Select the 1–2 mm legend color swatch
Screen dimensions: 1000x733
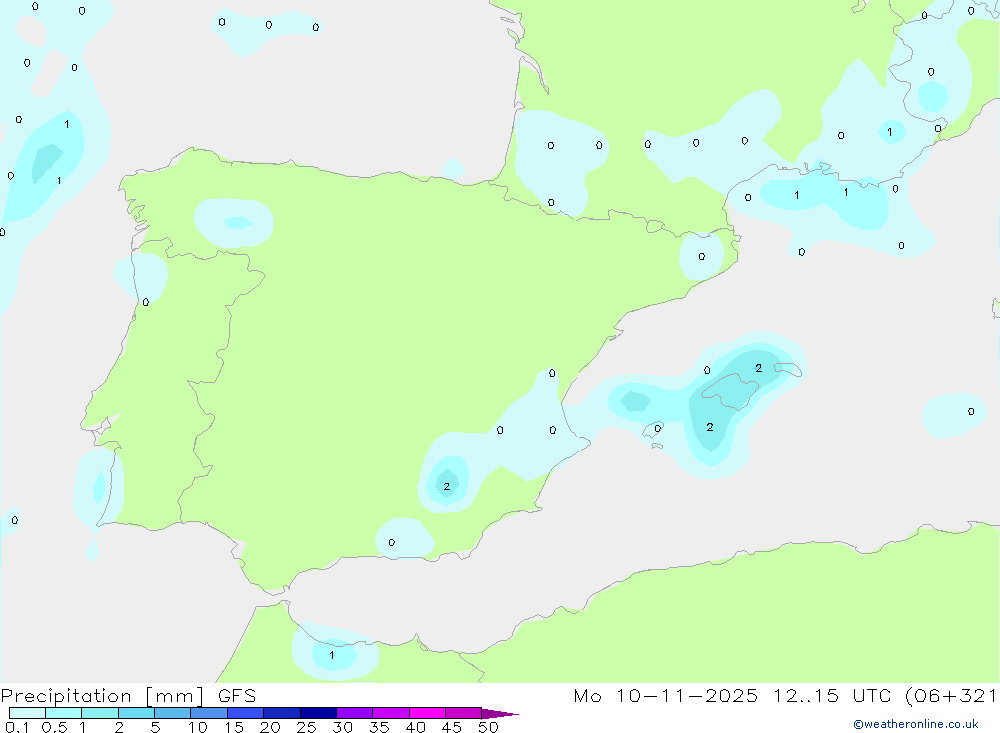99,713
